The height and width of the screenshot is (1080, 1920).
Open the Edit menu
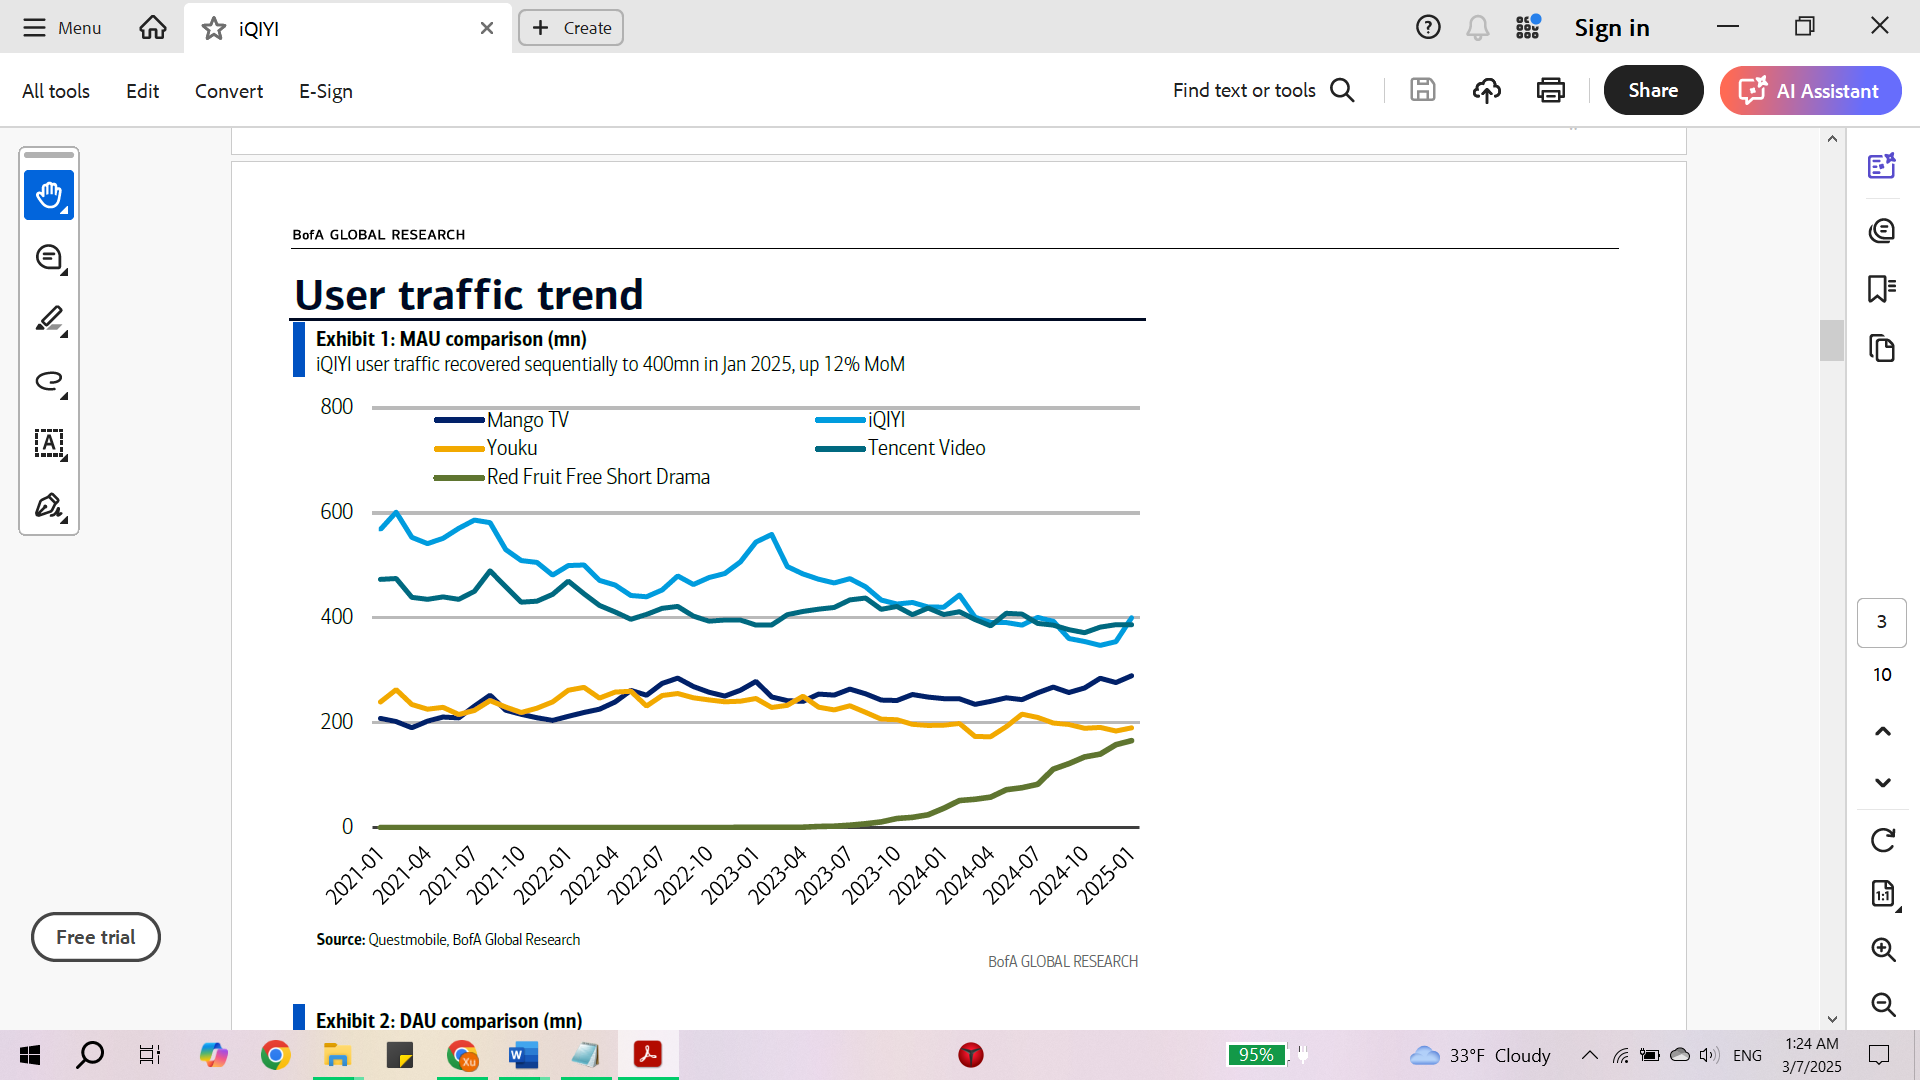click(x=143, y=91)
